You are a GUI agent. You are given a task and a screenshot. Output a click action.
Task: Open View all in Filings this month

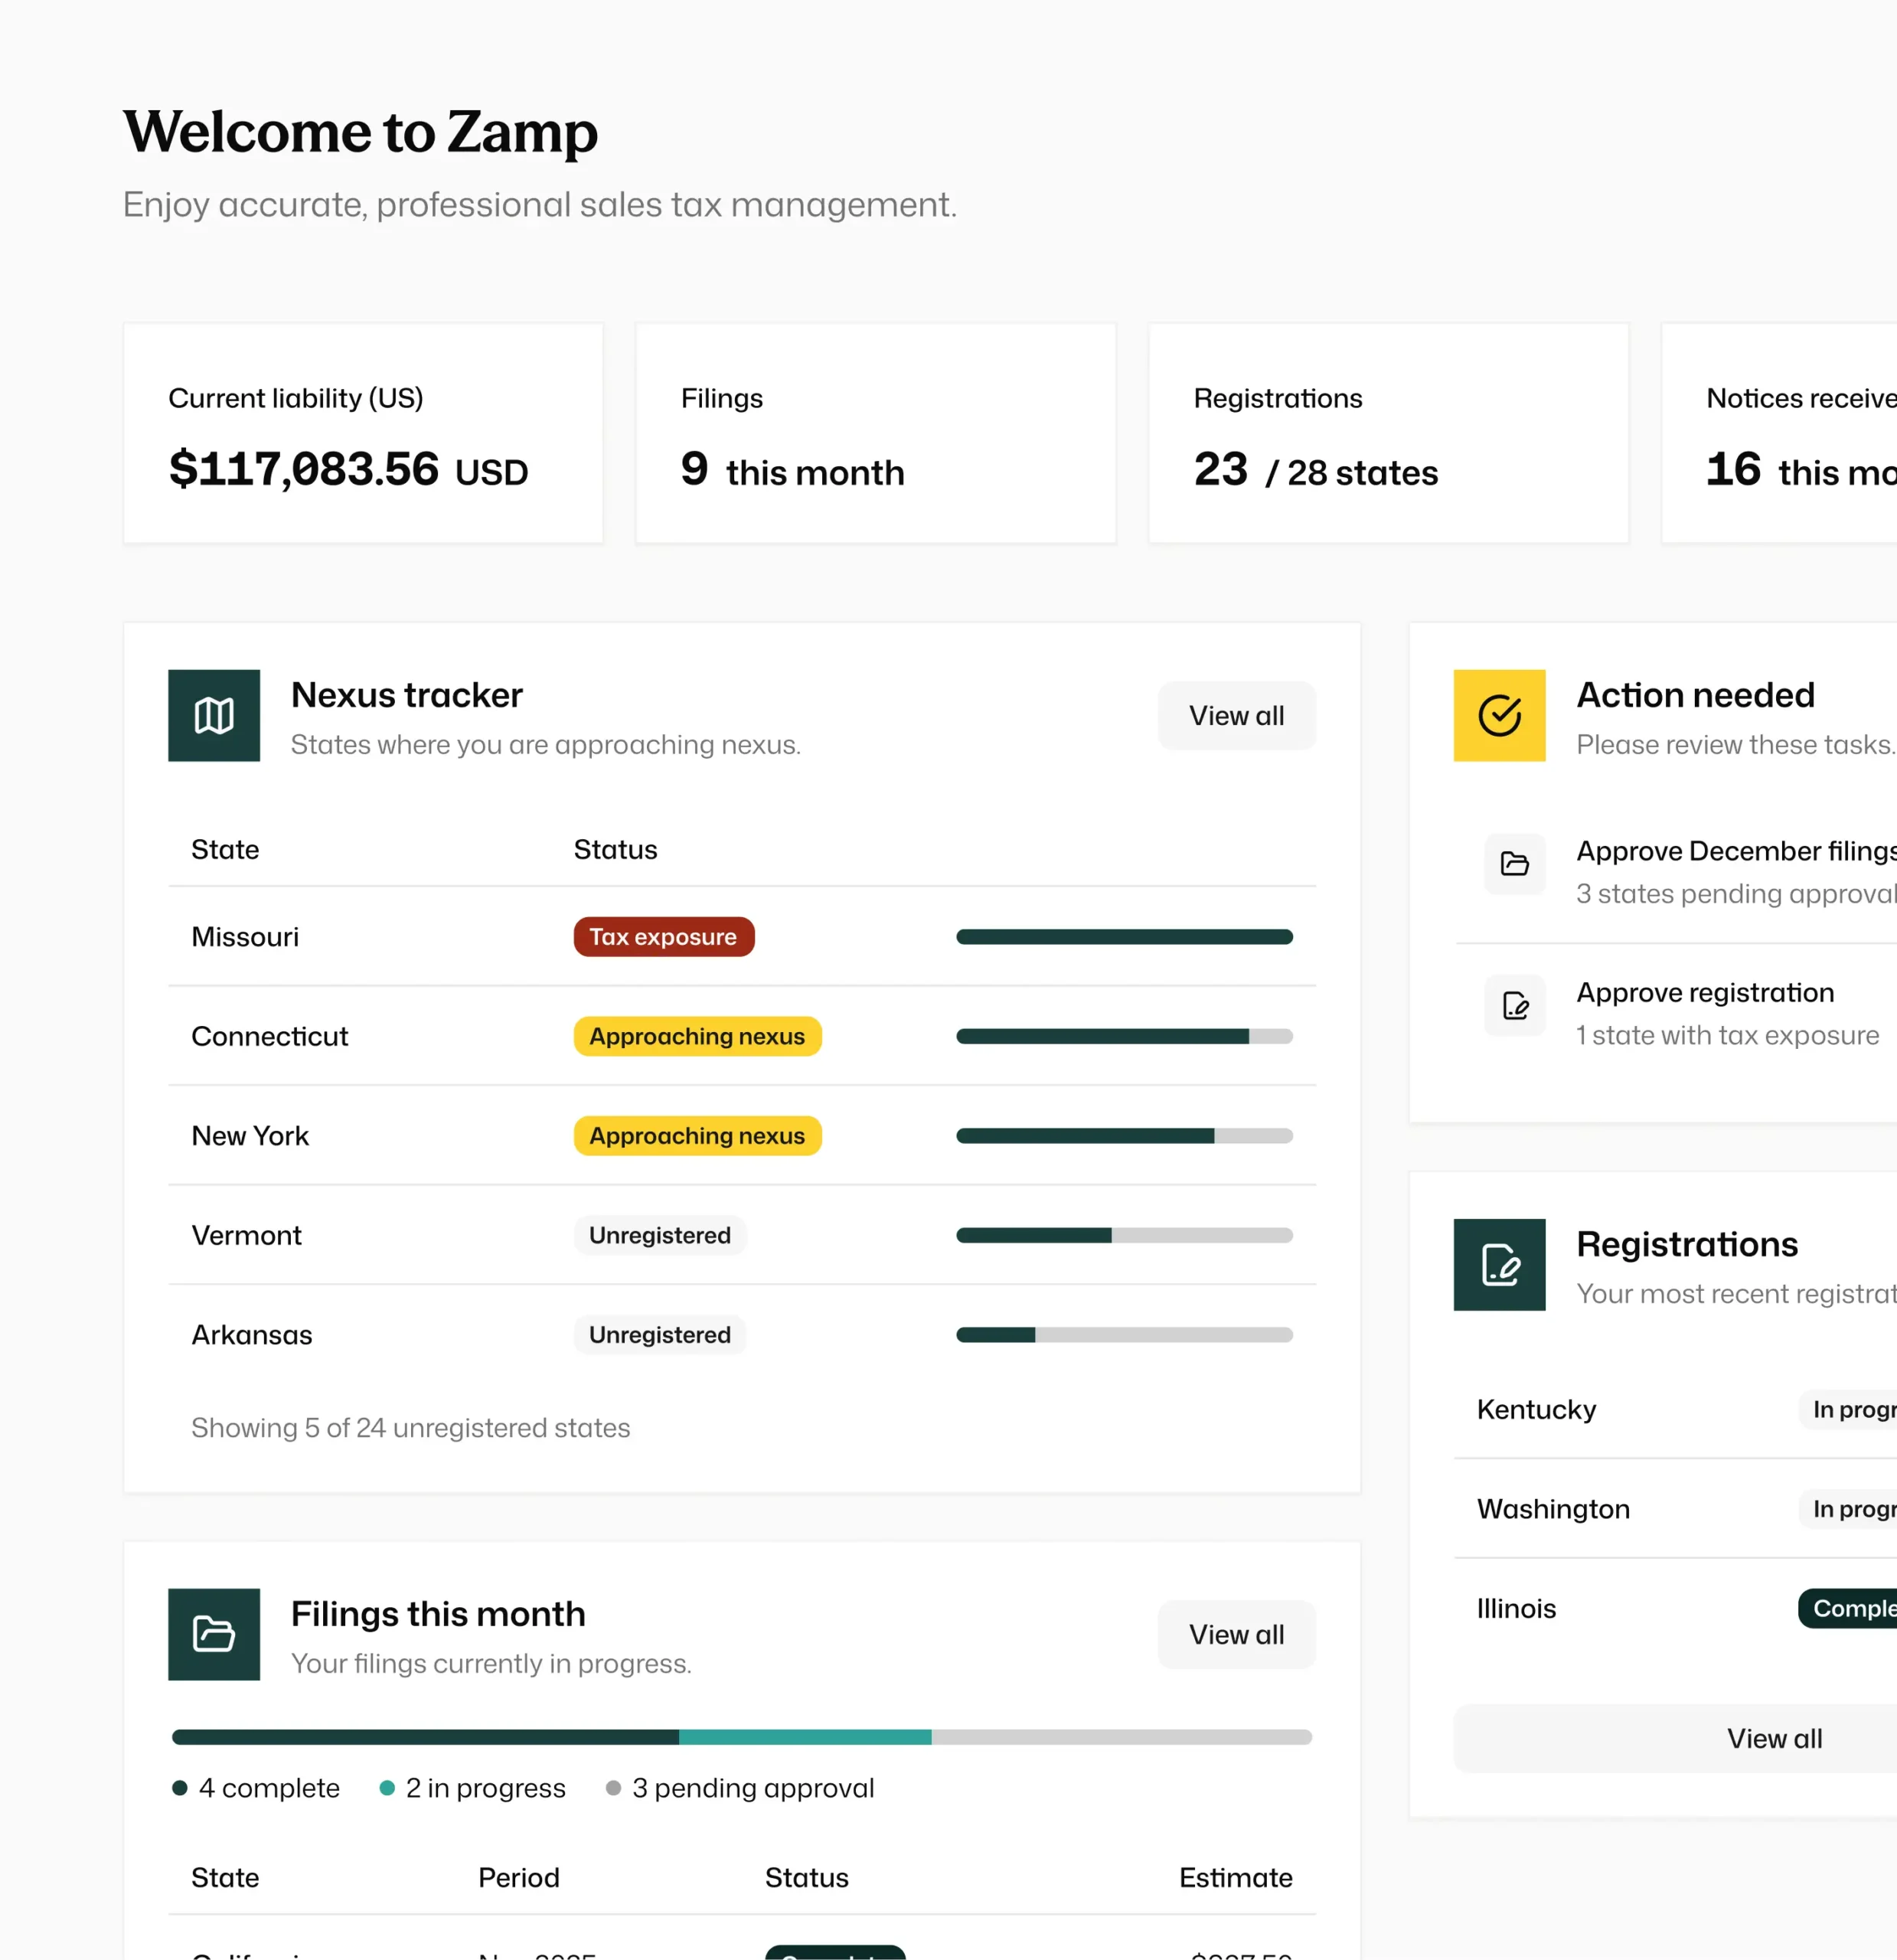(x=1236, y=1634)
